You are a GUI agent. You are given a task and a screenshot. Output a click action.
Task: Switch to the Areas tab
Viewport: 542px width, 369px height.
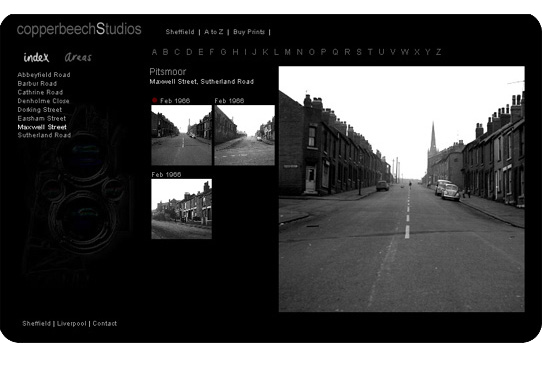(x=78, y=57)
